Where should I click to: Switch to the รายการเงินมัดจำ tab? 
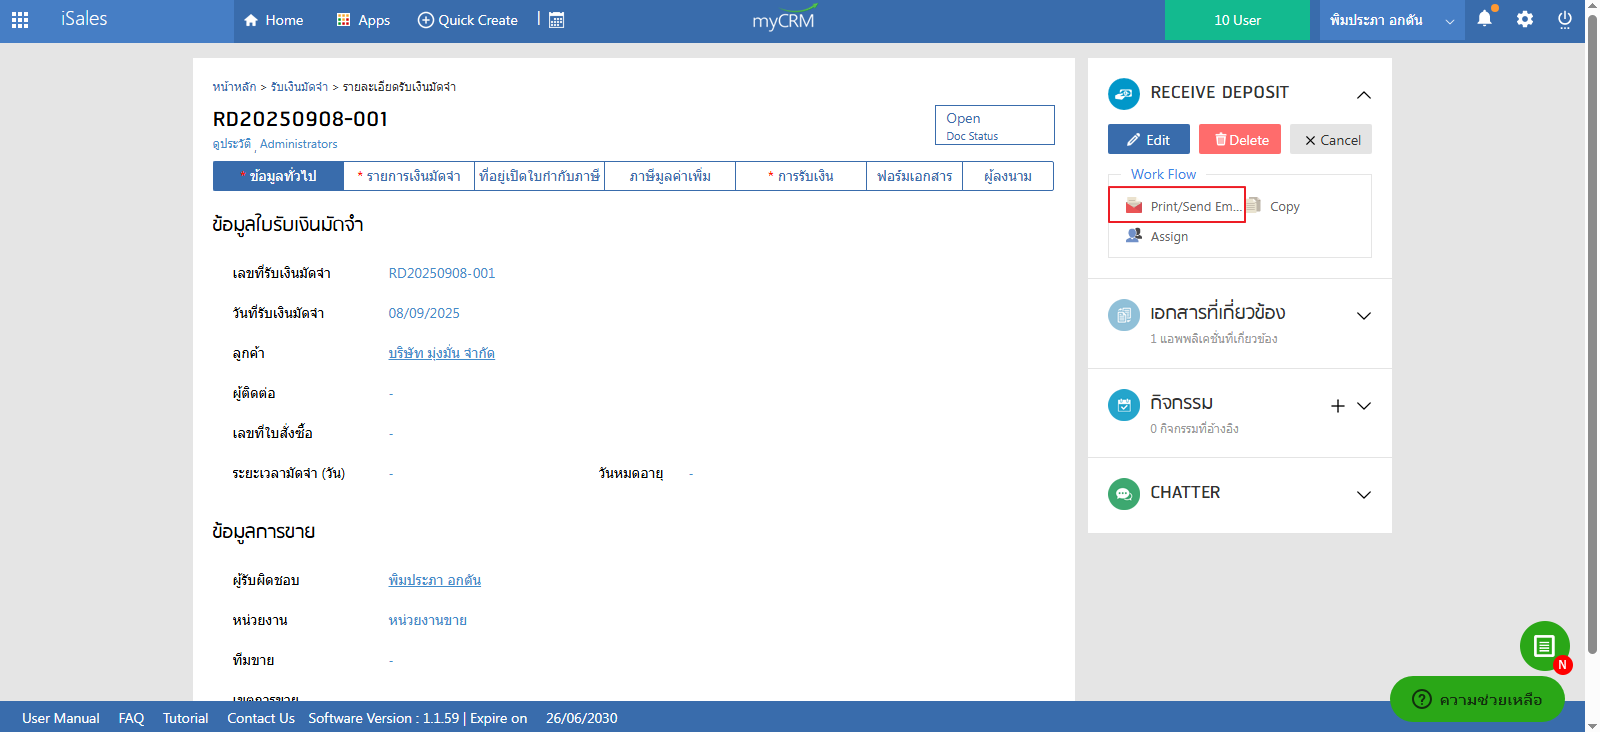coord(409,176)
